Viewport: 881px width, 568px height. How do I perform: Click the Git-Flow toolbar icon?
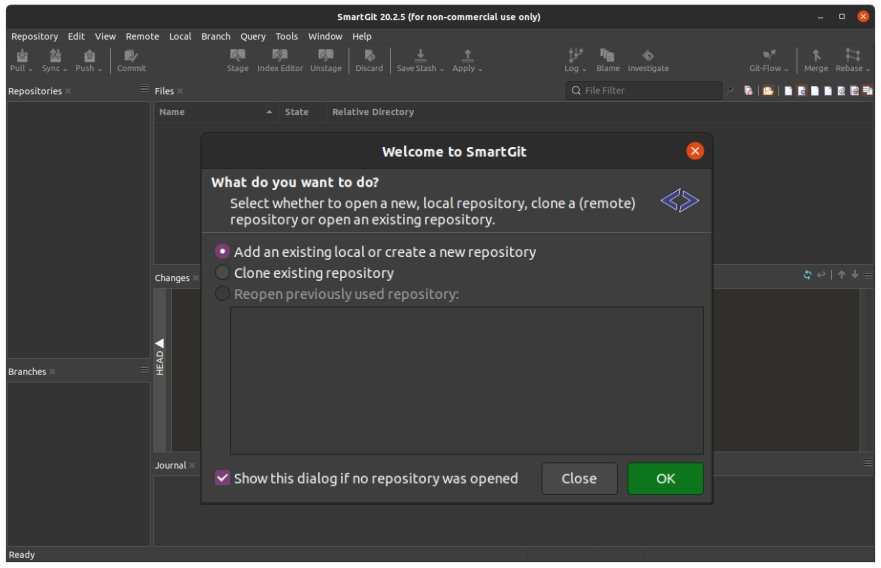coord(769,55)
